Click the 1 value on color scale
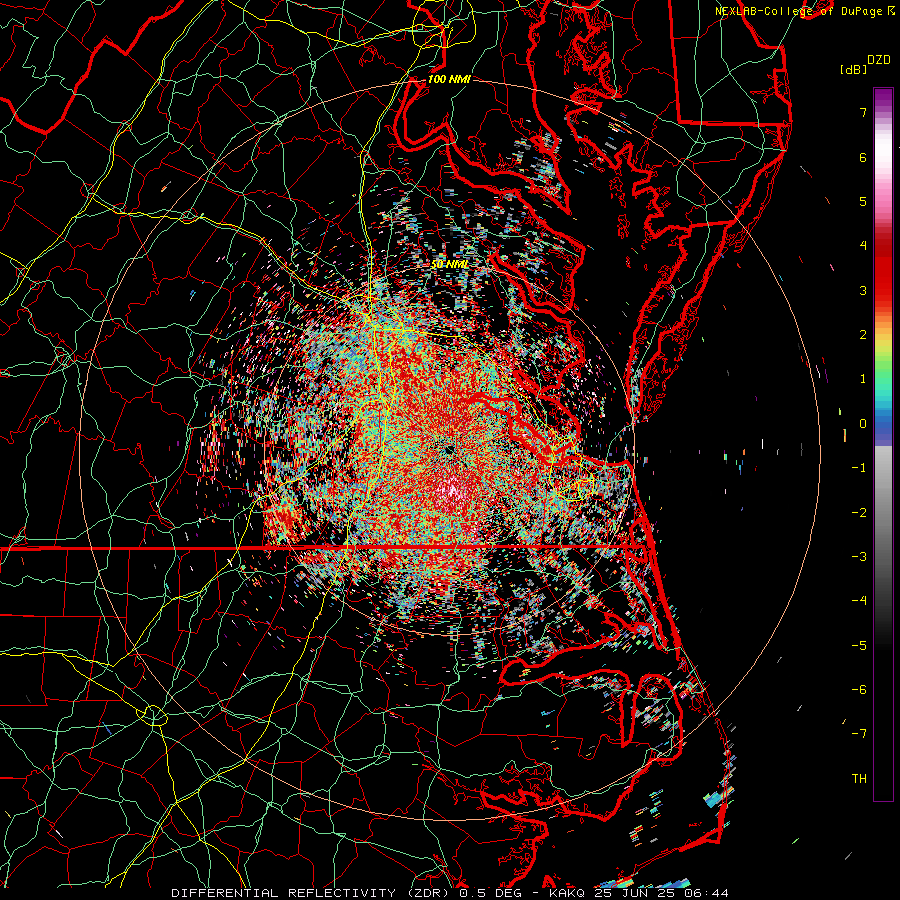This screenshot has width=900, height=900. (863, 379)
